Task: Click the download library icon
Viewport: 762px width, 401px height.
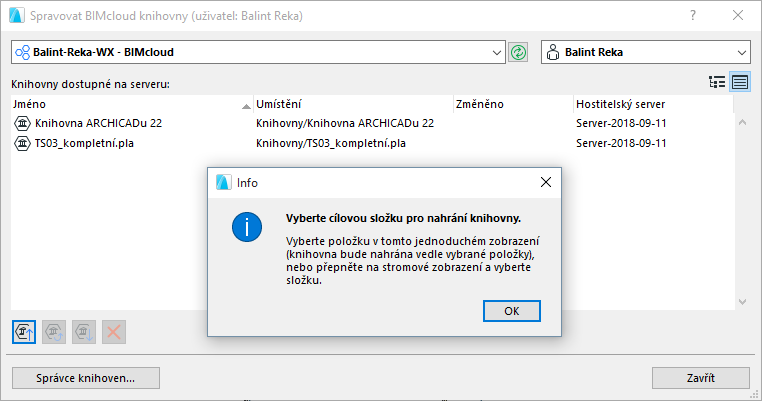Action: [84, 332]
